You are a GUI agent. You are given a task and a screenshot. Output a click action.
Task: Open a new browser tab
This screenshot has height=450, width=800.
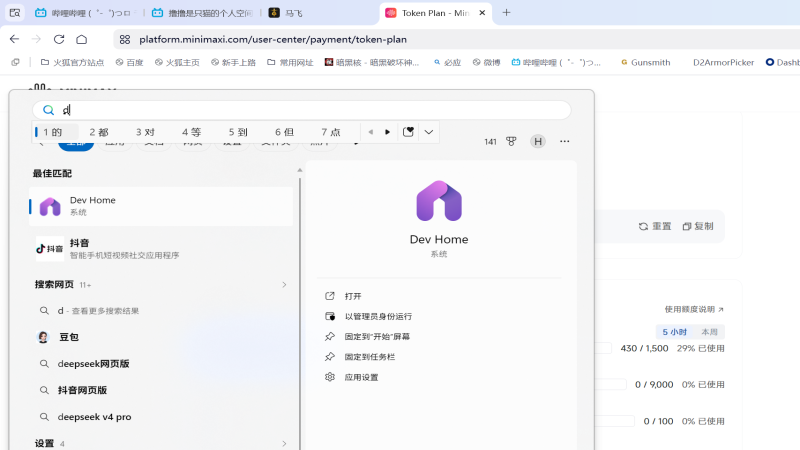coord(506,13)
